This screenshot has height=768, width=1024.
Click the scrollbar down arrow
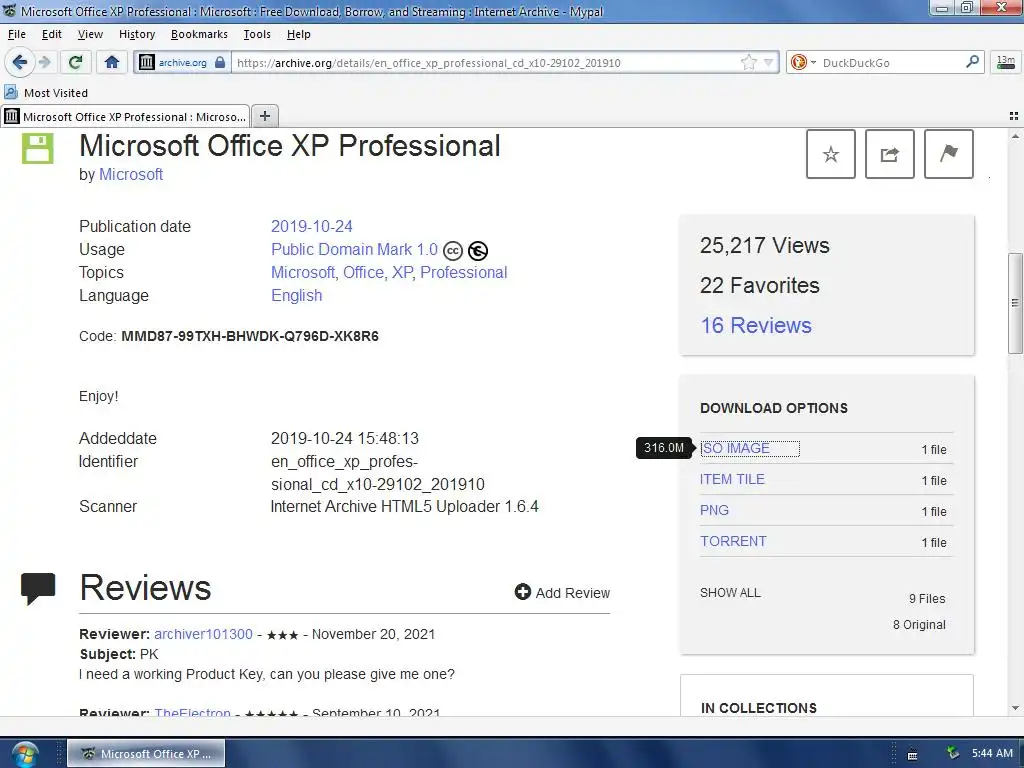[x=1014, y=708]
